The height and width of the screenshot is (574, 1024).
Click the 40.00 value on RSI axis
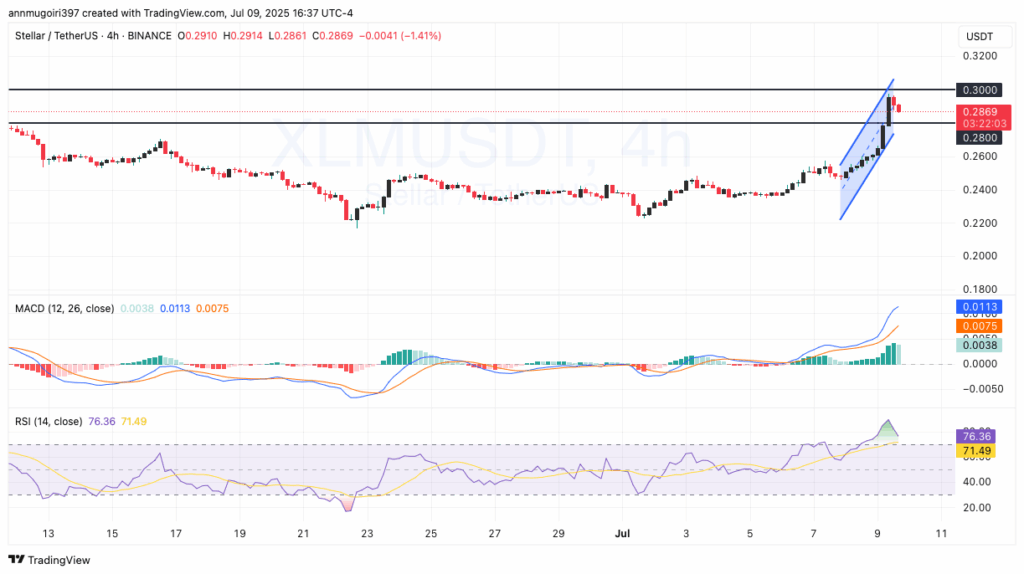coord(978,482)
